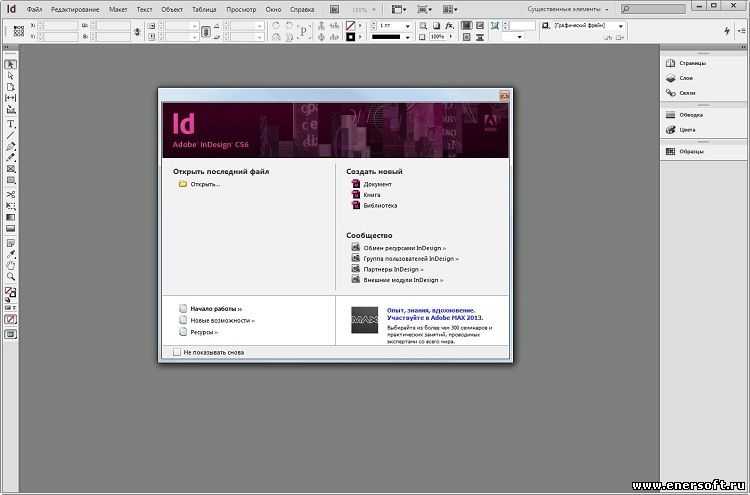Open the Просмотр menu

tap(241, 9)
